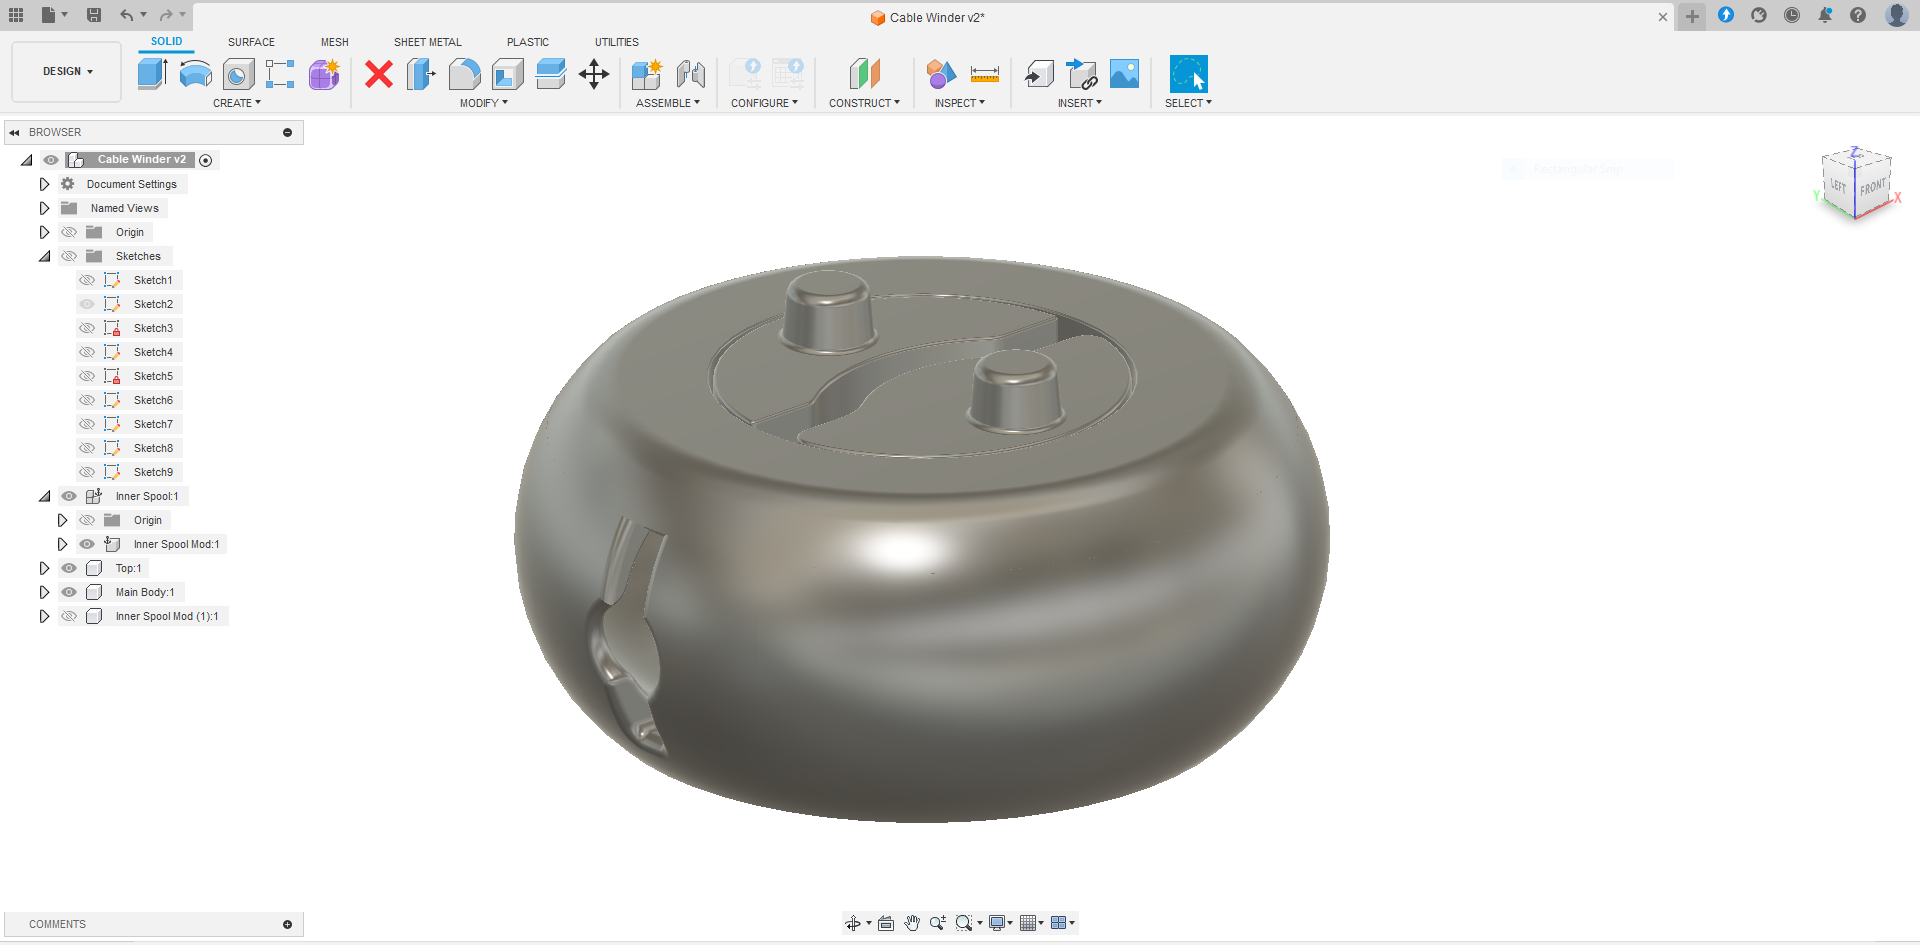
Task: Hide the Inner Spool:1 component
Action: (69, 496)
